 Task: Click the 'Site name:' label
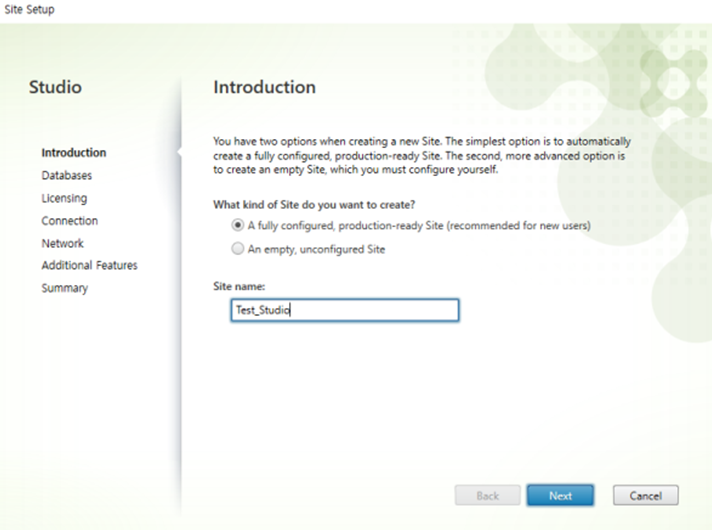tap(239, 287)
